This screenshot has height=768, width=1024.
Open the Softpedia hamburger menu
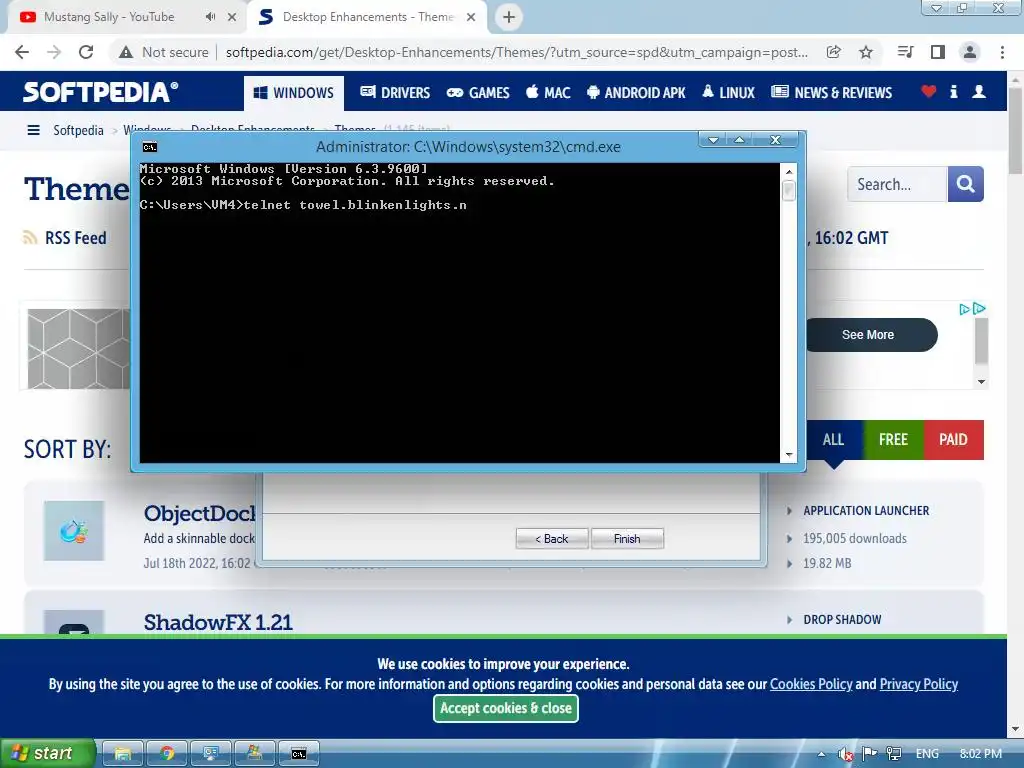(33, 130)
